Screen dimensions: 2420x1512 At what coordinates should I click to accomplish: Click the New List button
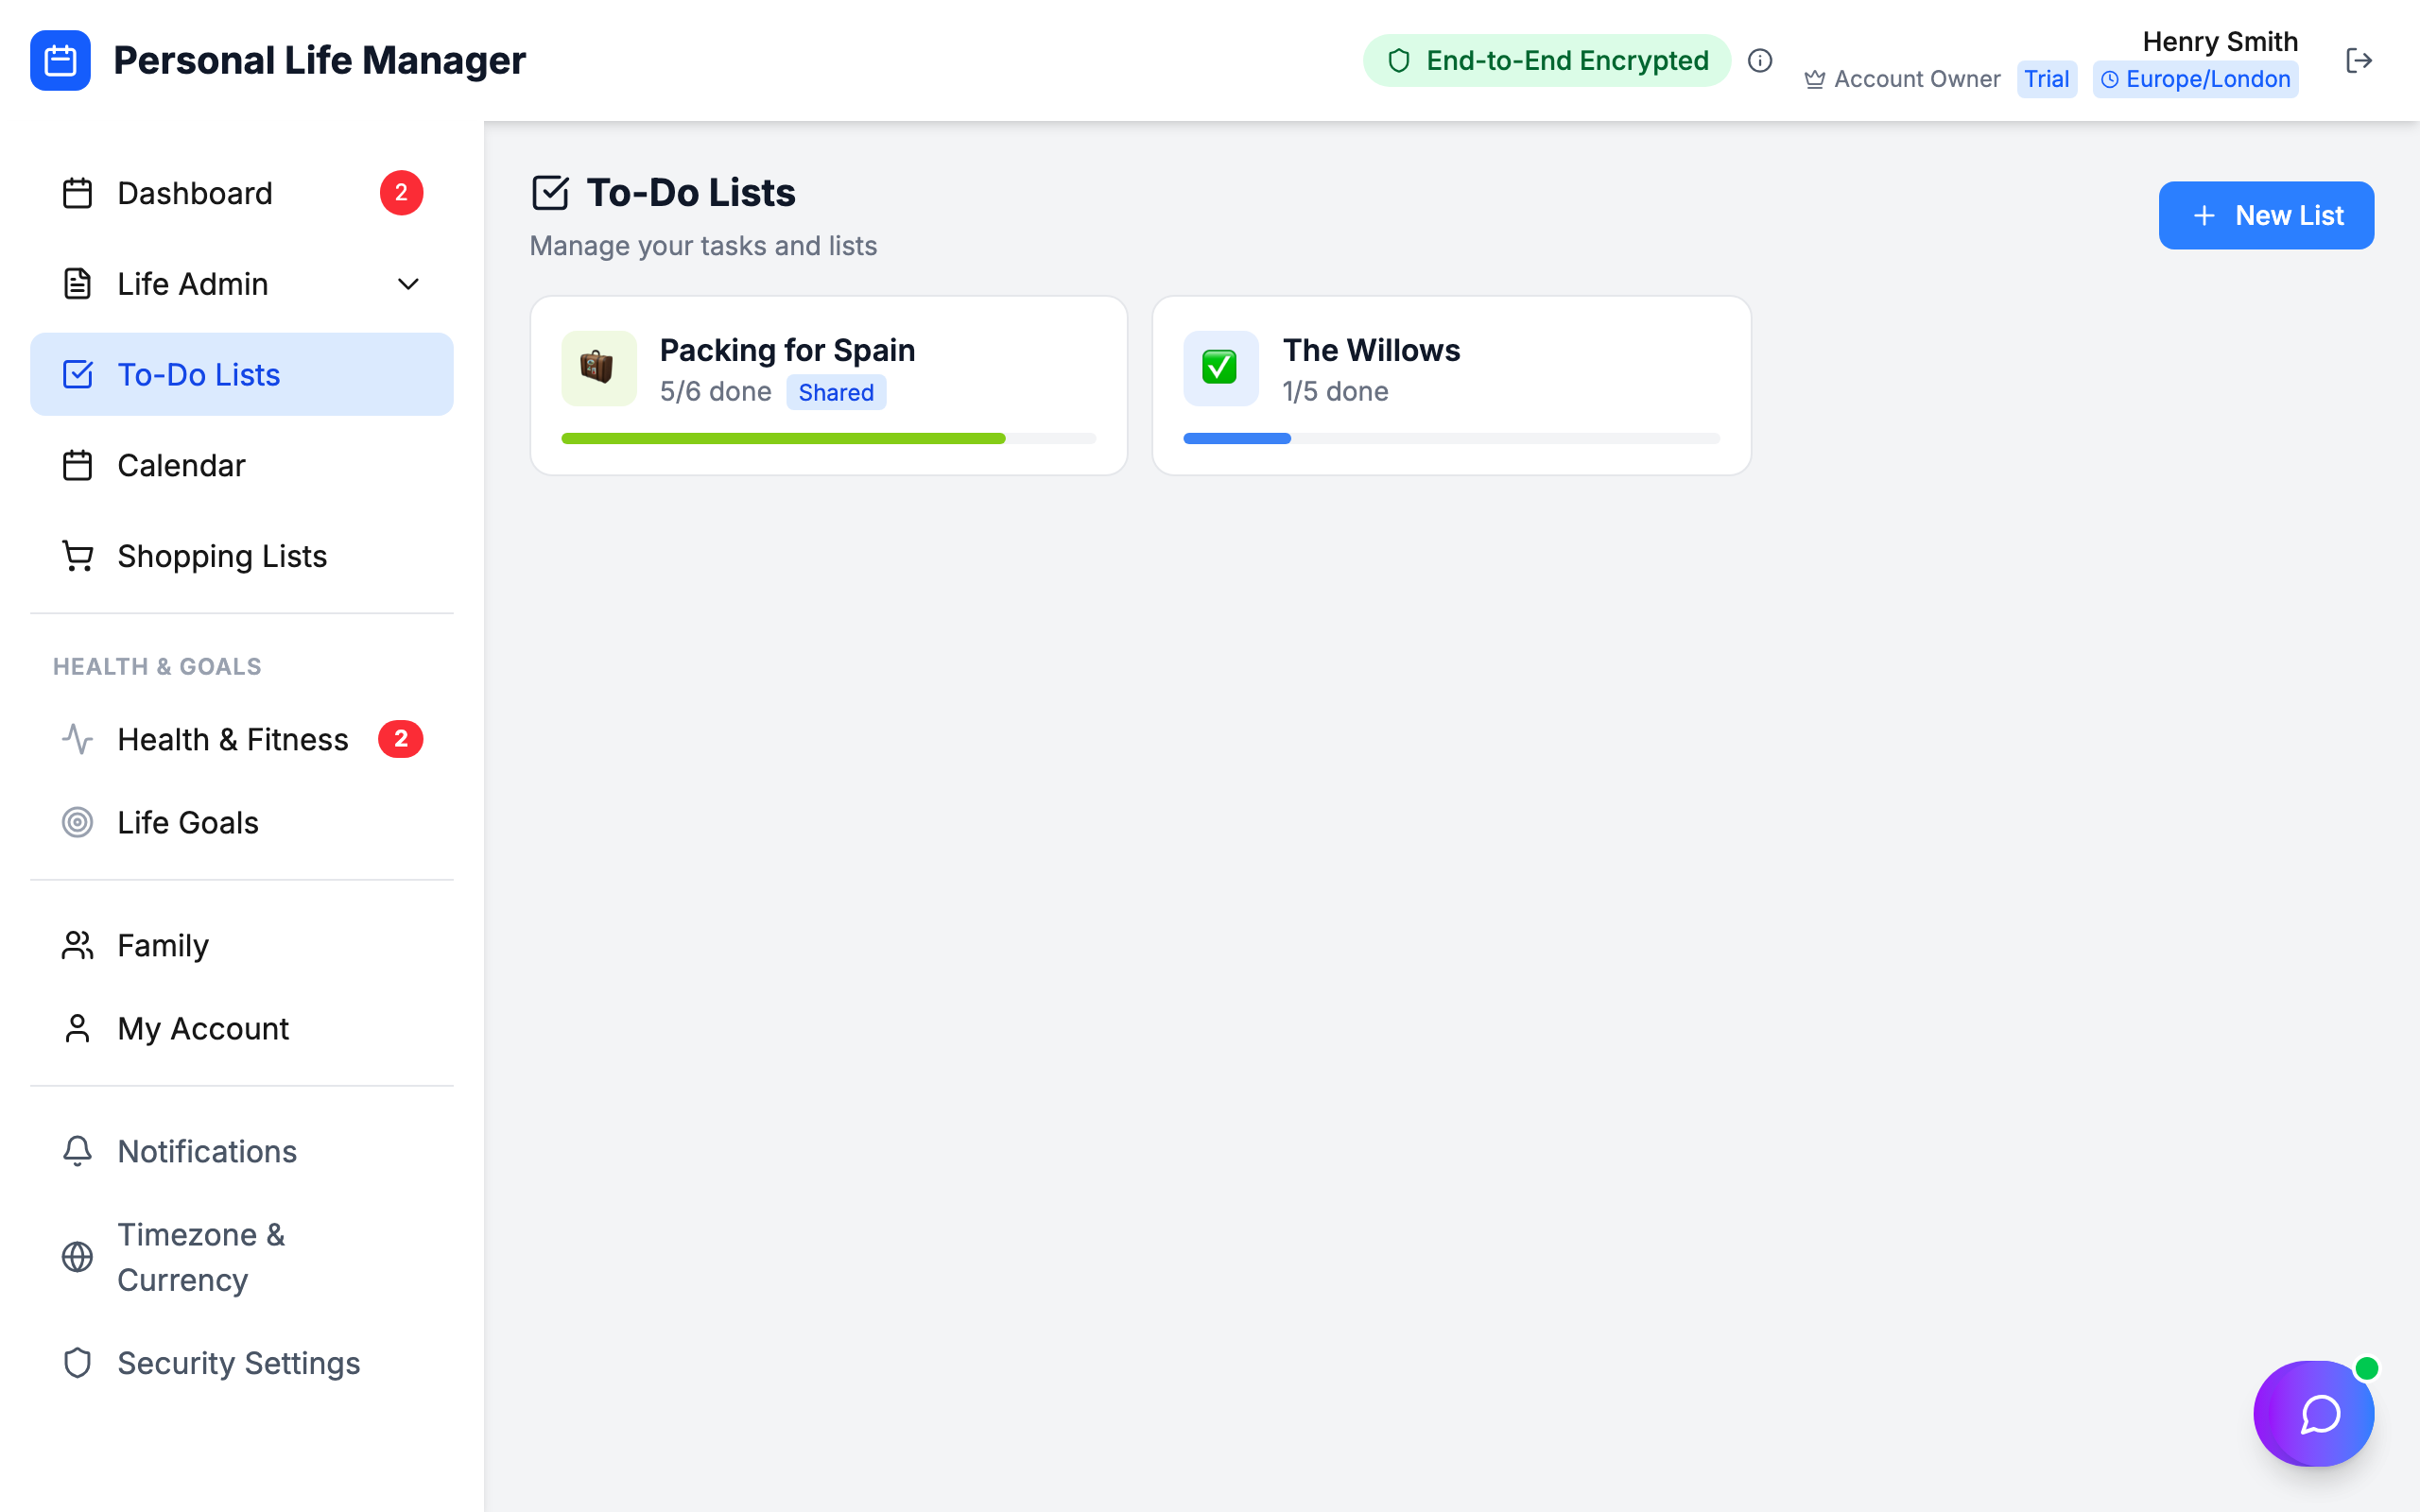(x=2266, y=215)
